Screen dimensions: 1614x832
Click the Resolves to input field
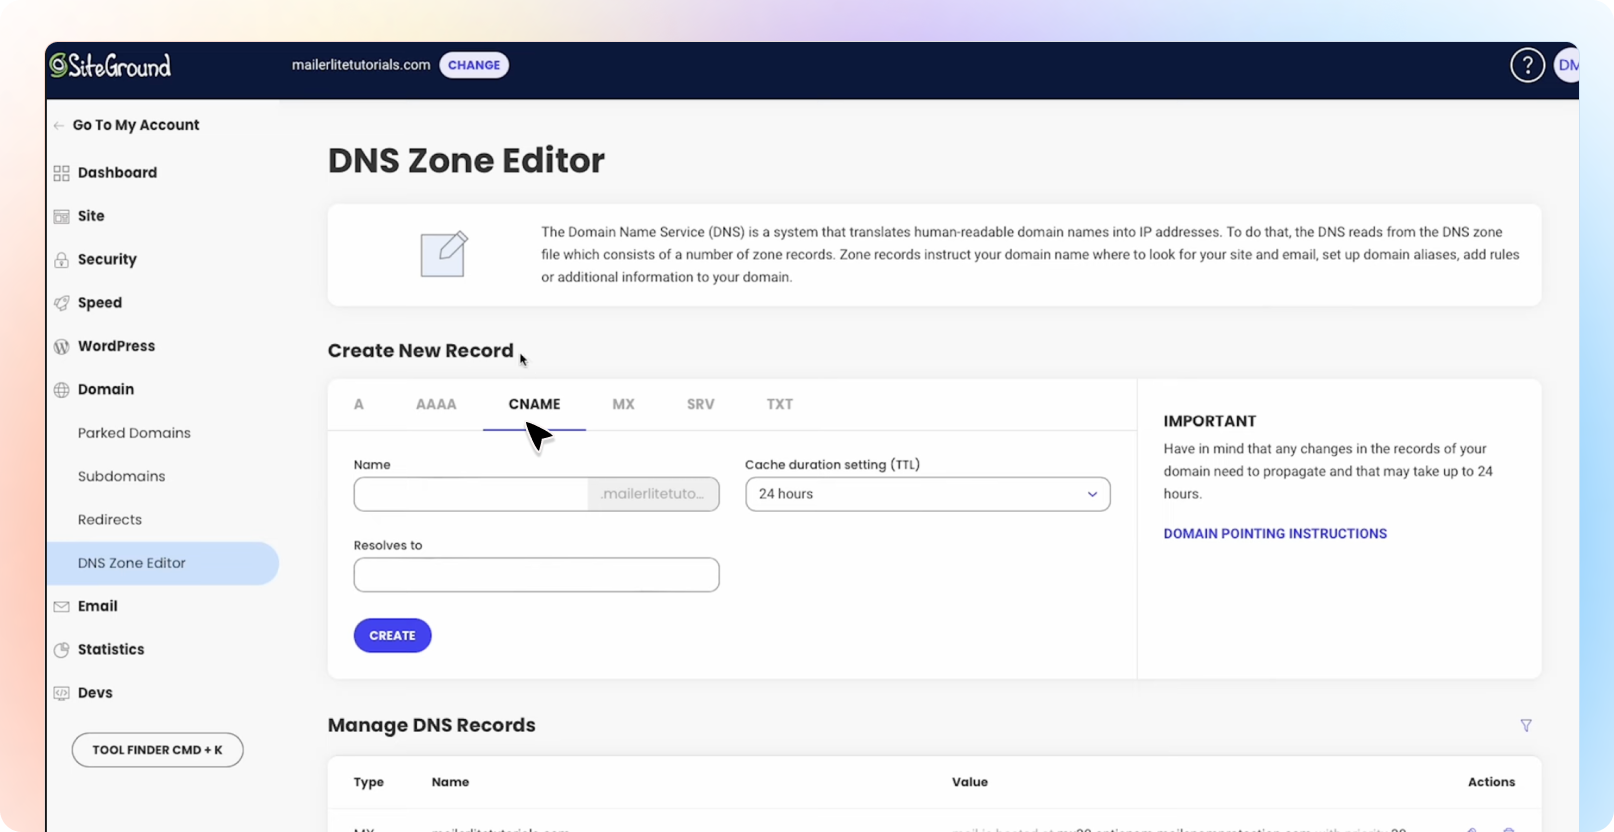(x=536, y=575)
